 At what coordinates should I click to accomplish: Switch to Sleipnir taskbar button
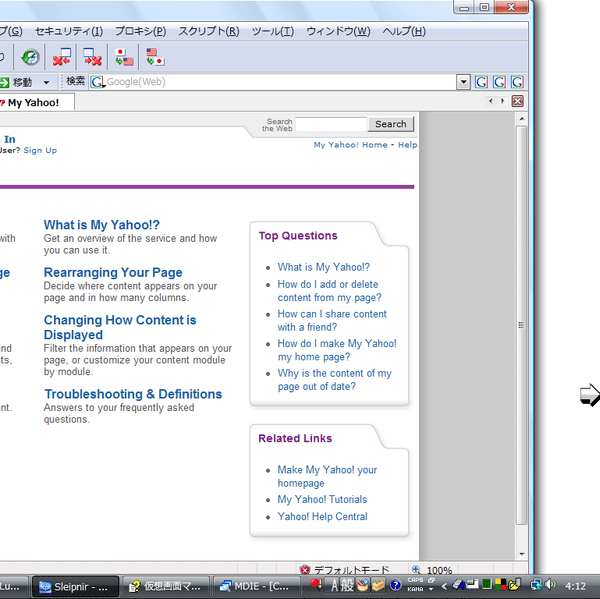(x=75, y=586)
